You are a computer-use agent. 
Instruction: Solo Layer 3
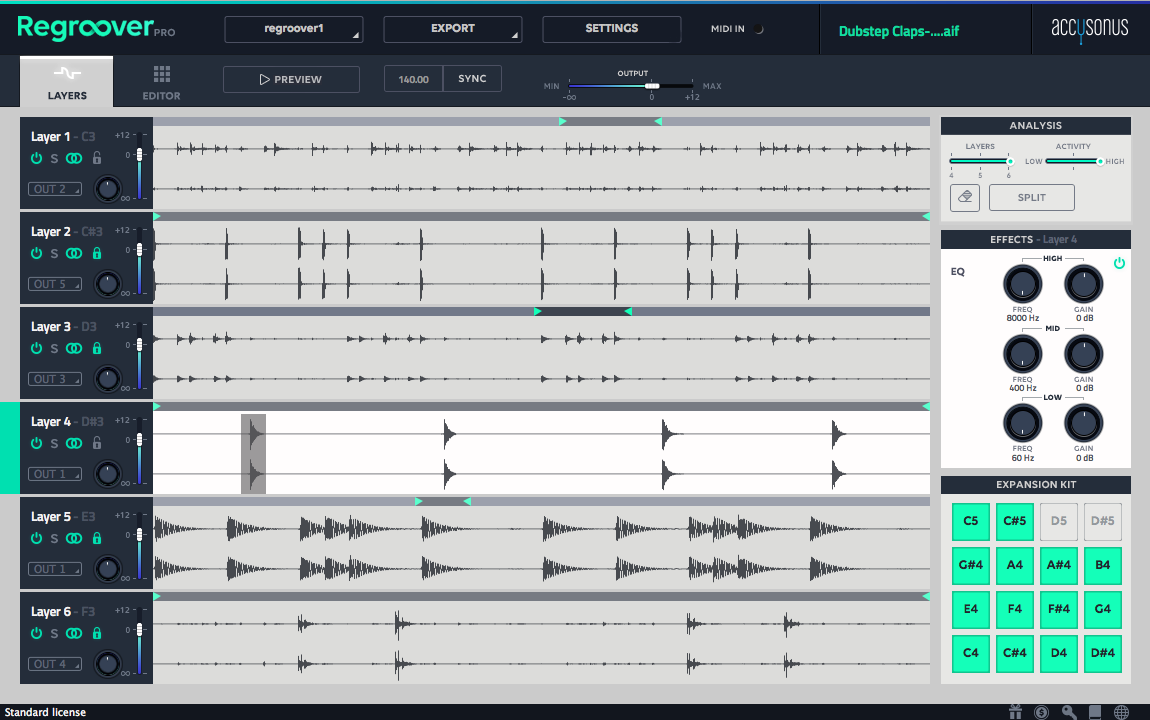tap(54, 348)
